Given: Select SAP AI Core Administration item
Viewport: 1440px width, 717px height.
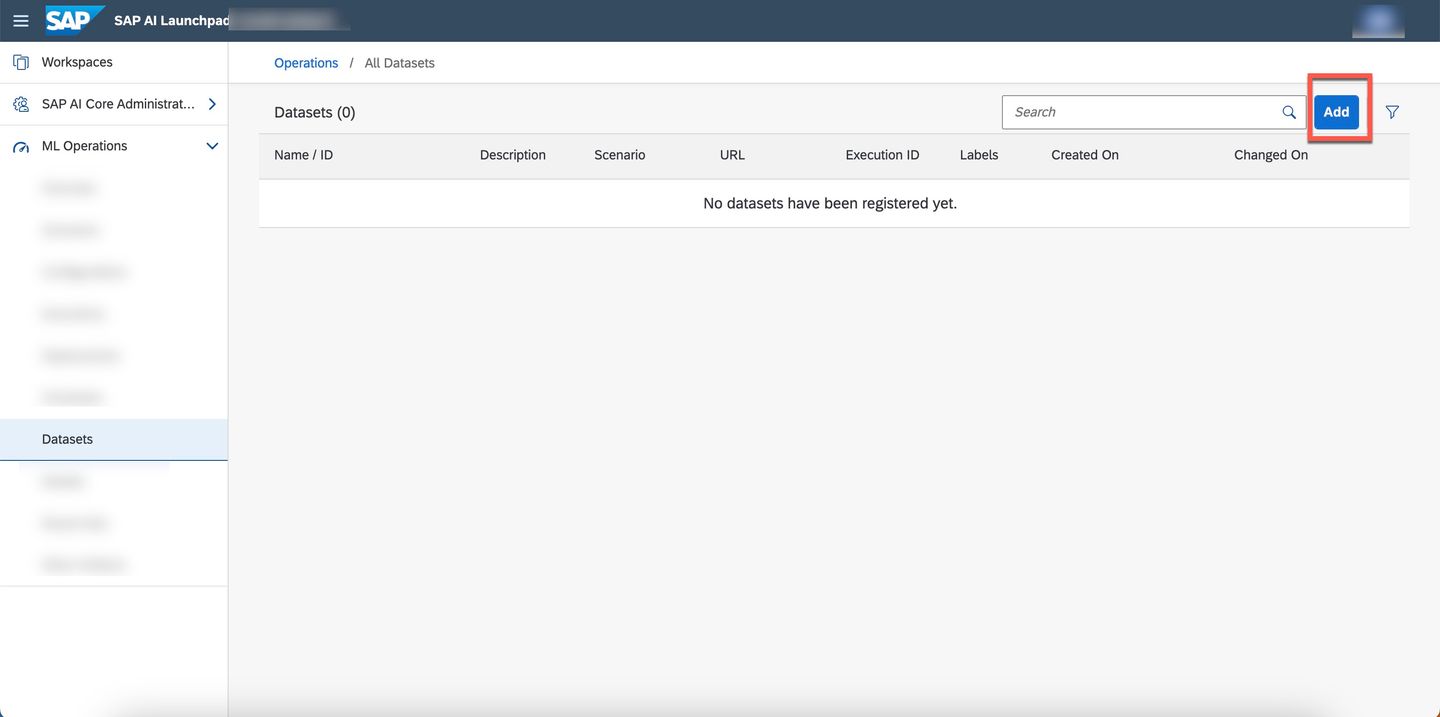Looking at the screenshot, I should [x=114, y=104].
